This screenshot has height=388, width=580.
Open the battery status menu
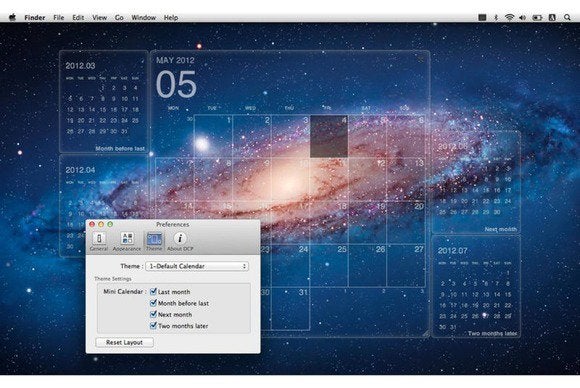tap(537, 17)
